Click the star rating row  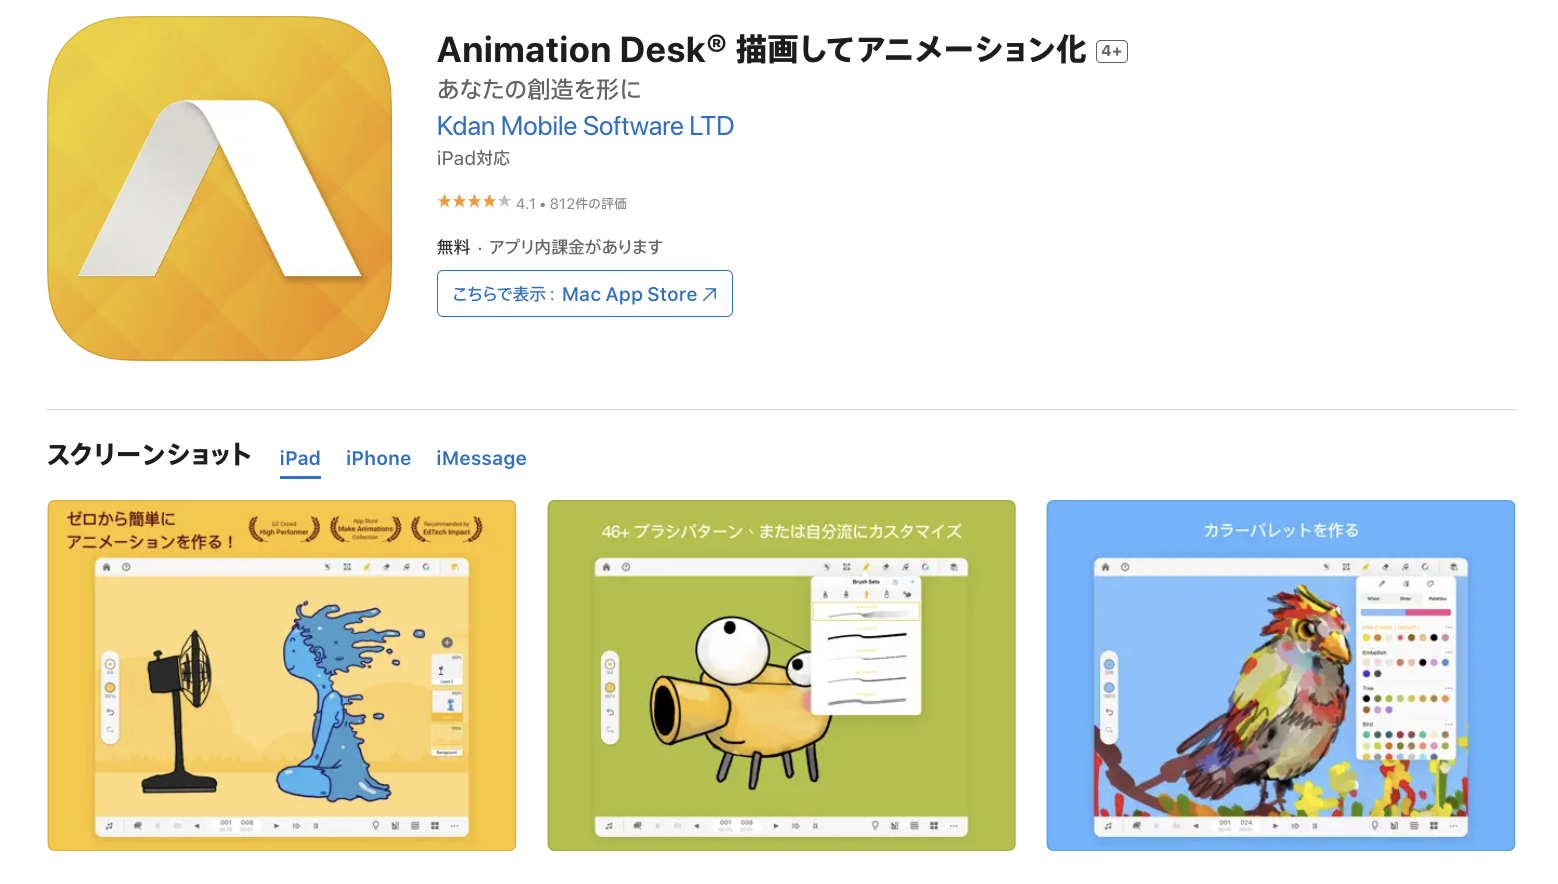pos(532,202)
